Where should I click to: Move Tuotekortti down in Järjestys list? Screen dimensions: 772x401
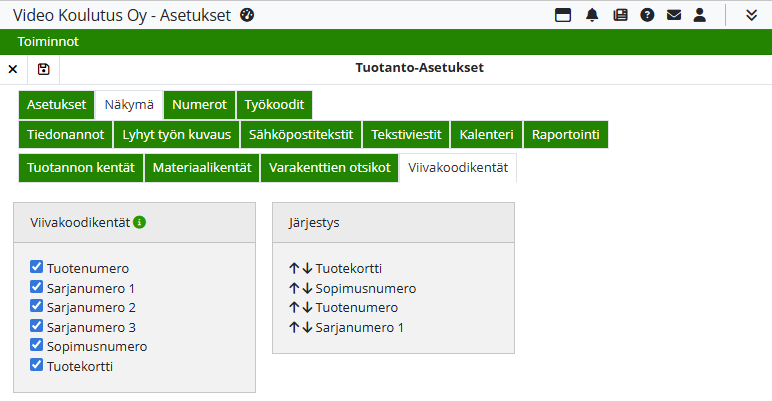coord(307,268)
